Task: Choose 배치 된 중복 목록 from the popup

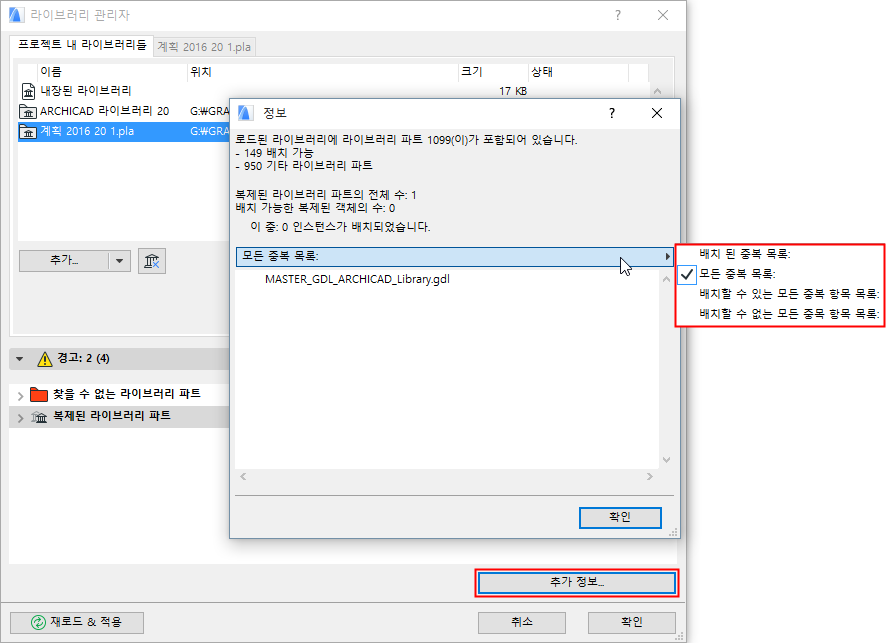Action: (780, 254)
